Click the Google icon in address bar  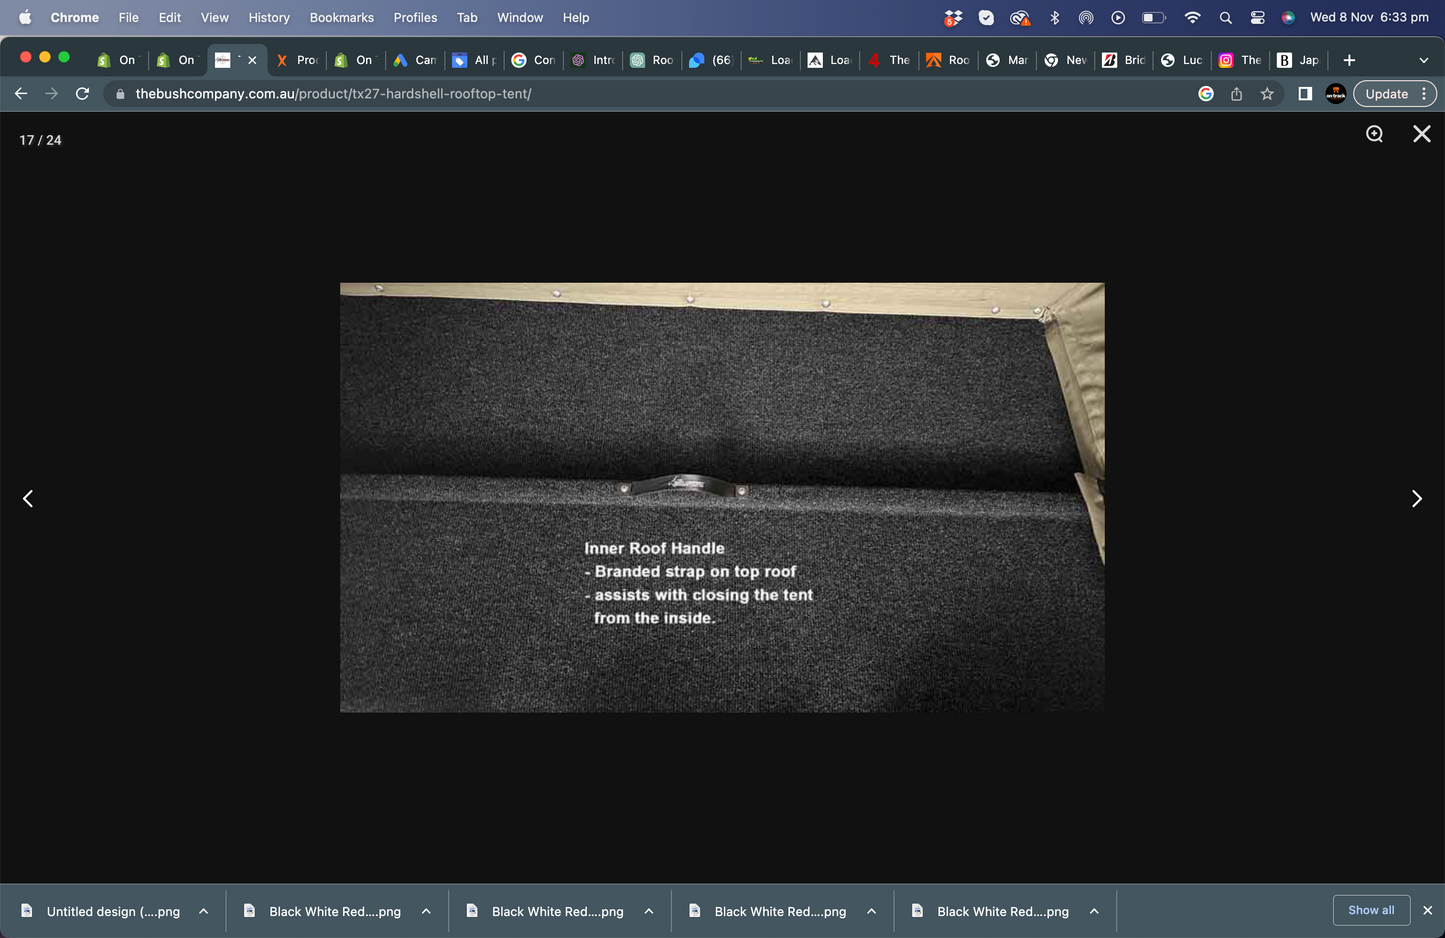coord(1206,94)
